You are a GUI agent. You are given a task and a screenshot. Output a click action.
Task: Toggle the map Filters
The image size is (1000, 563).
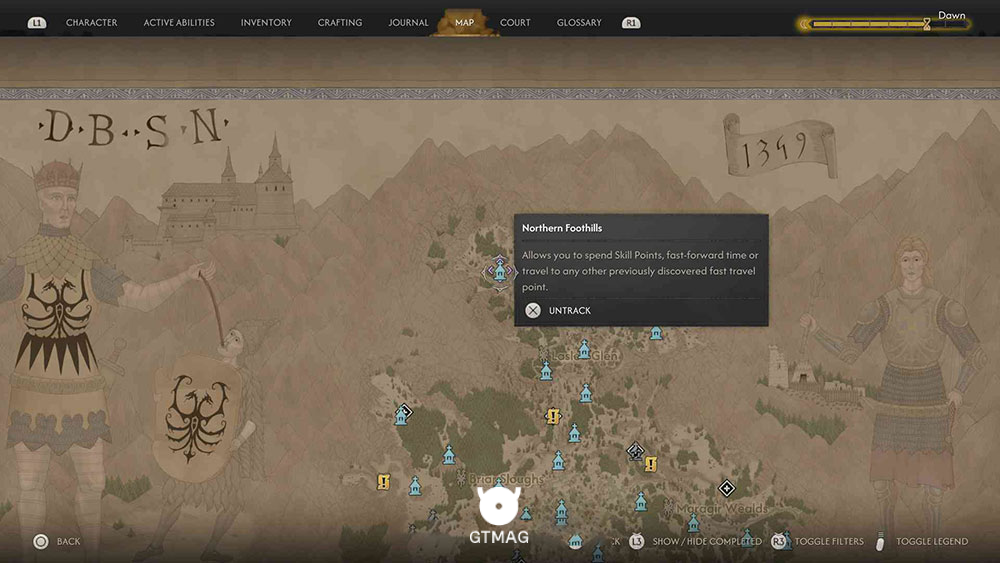pyautogui.click(x=829, y=541)
